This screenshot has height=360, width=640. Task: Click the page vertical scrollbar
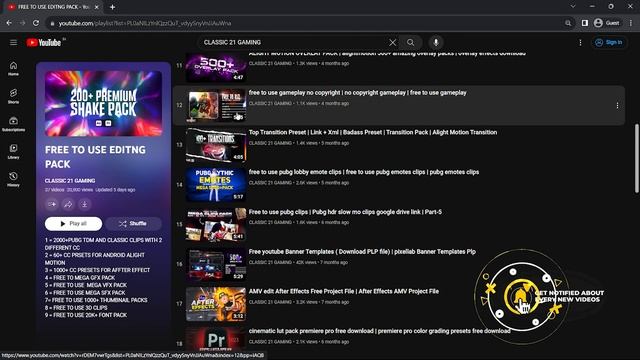point(636,159)
